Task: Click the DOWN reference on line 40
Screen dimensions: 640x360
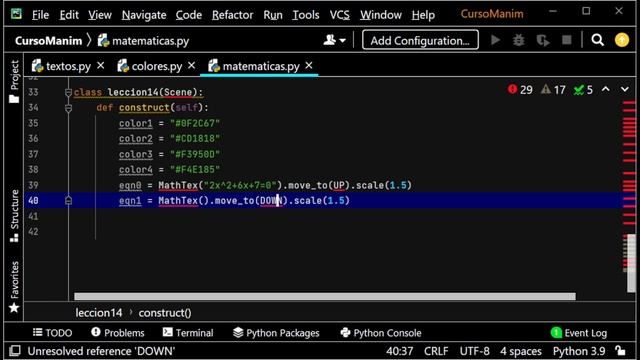Action: point(271,200)
